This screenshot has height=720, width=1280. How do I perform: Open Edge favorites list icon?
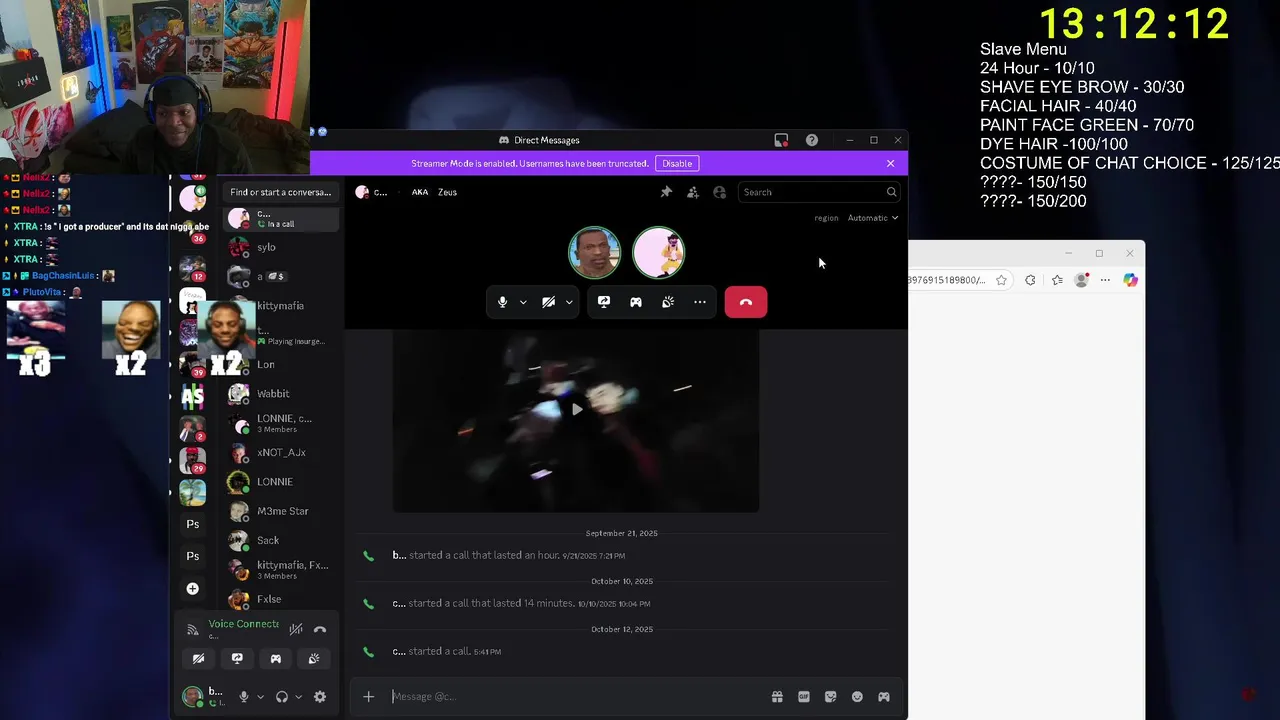tap(1057, 280)
